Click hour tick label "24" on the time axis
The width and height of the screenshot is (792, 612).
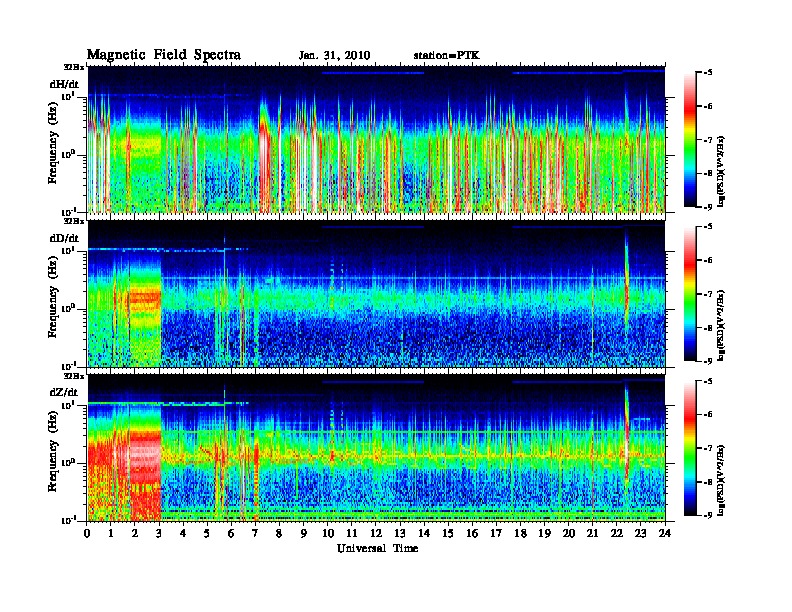[665, 534]
